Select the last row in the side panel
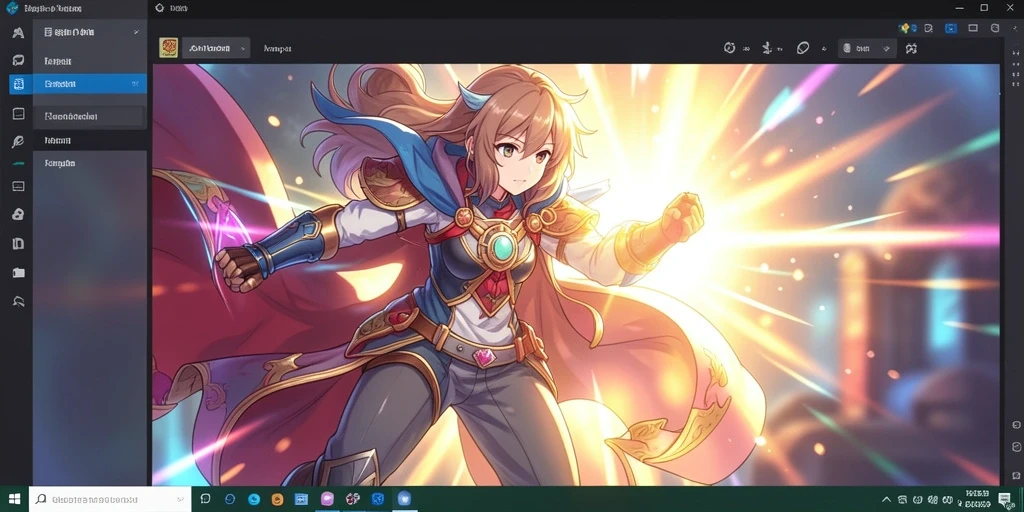 90,163
